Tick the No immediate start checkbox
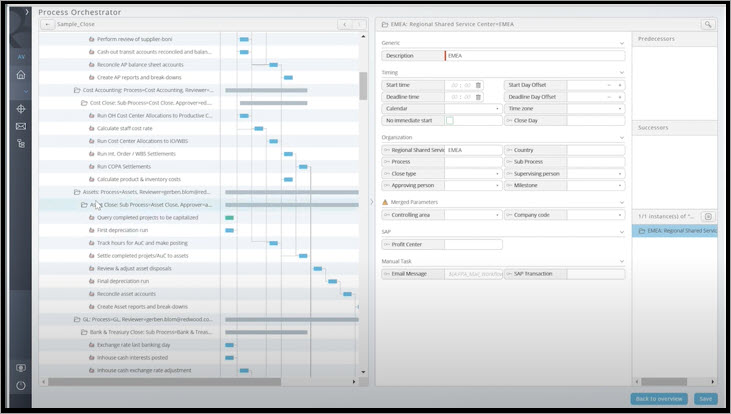731x414 pixels. point(449,120)
